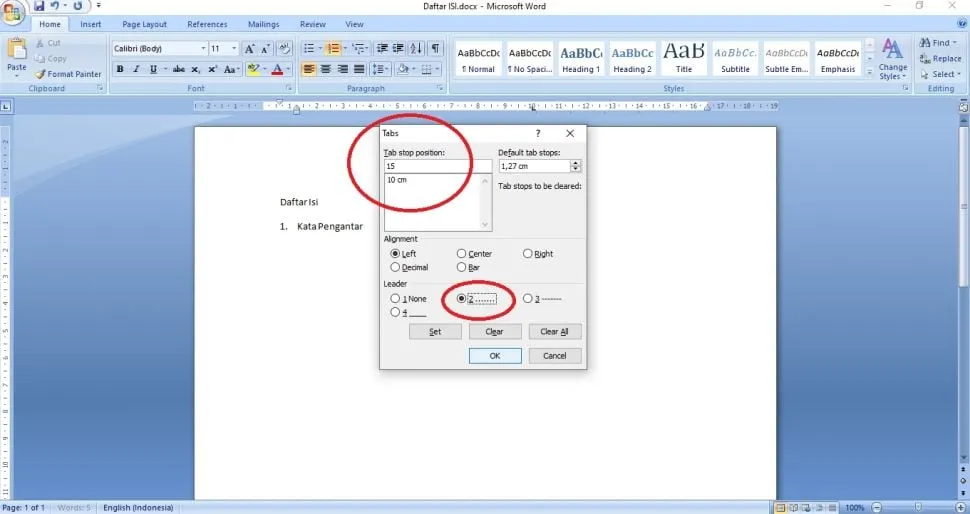
Task: Click the Tab stop position input field
Action: [437, 166]
